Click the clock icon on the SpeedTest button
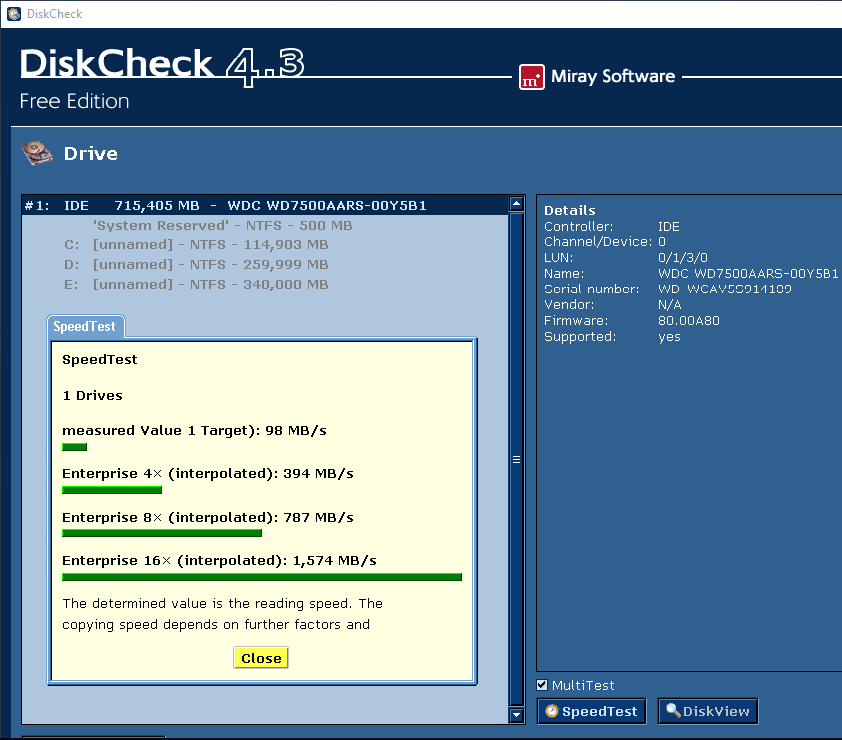This screenshot has height=740, width=842. click(551, 711)
